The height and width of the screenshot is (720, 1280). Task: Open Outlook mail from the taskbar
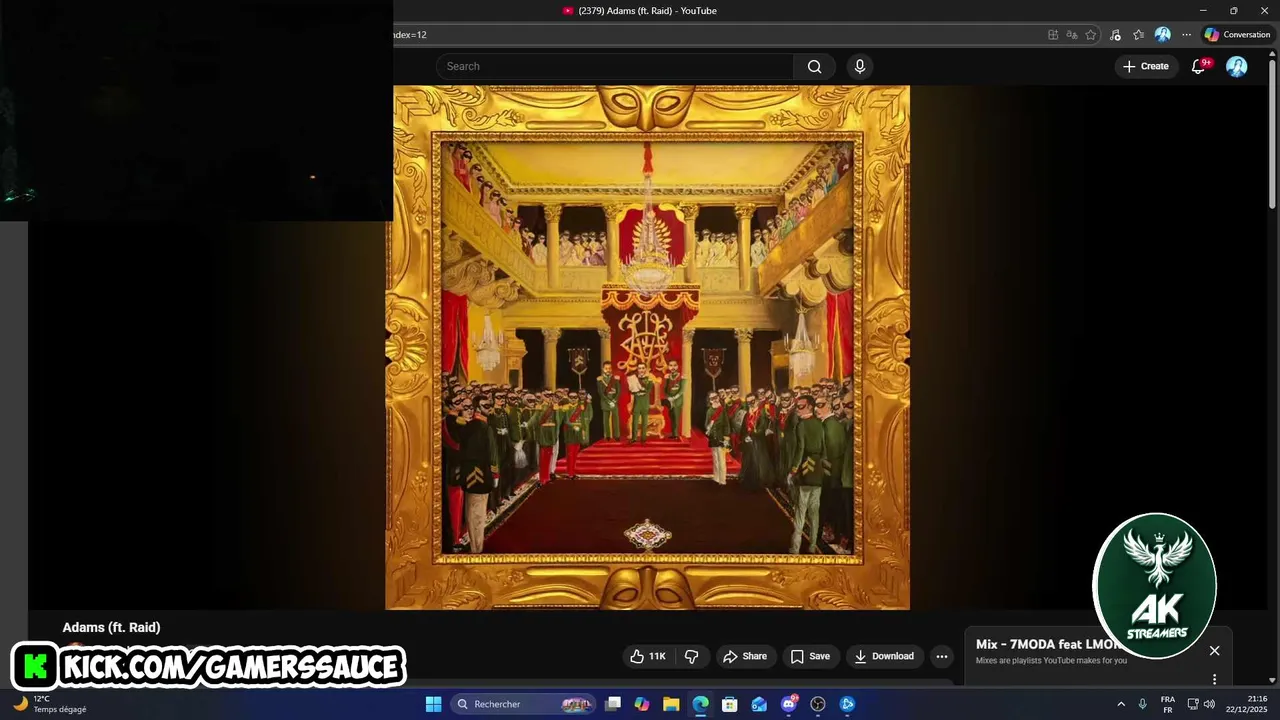(759, 704)
